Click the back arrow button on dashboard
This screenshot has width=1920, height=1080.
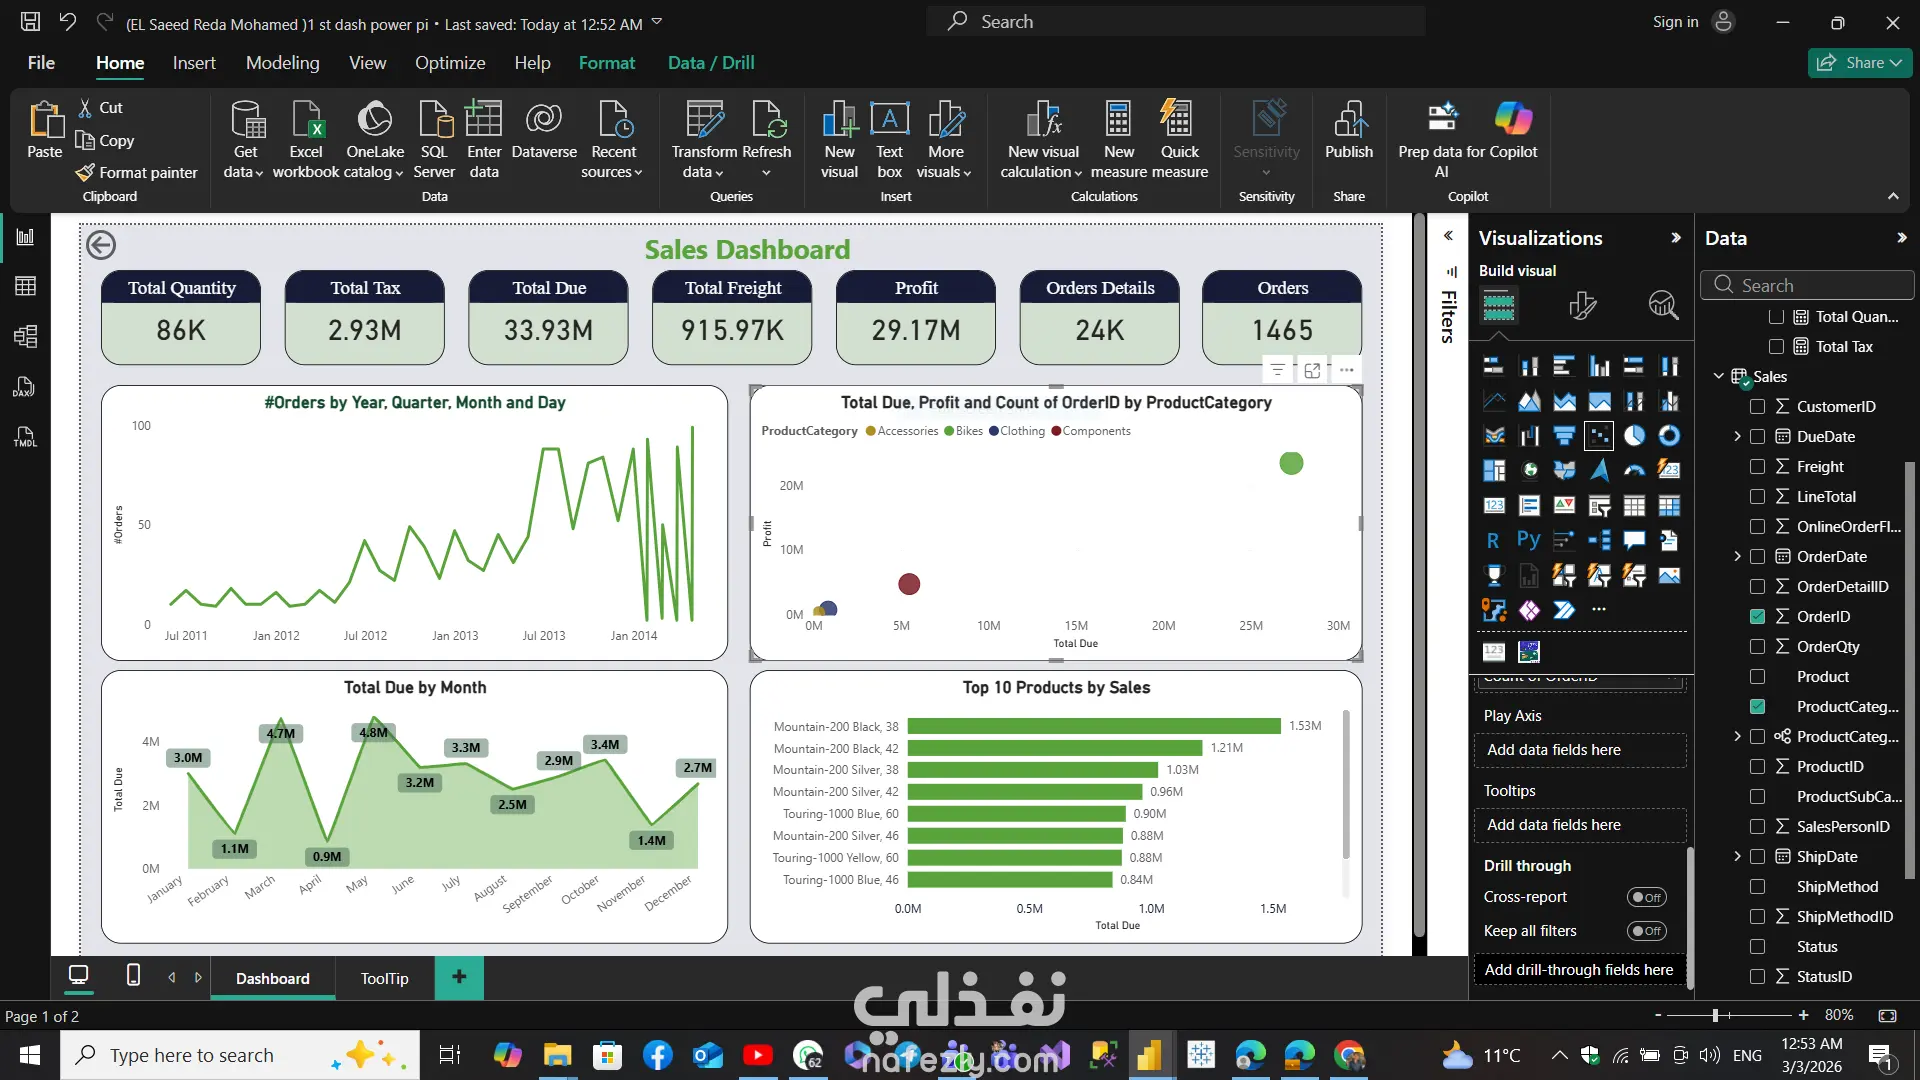101,245
